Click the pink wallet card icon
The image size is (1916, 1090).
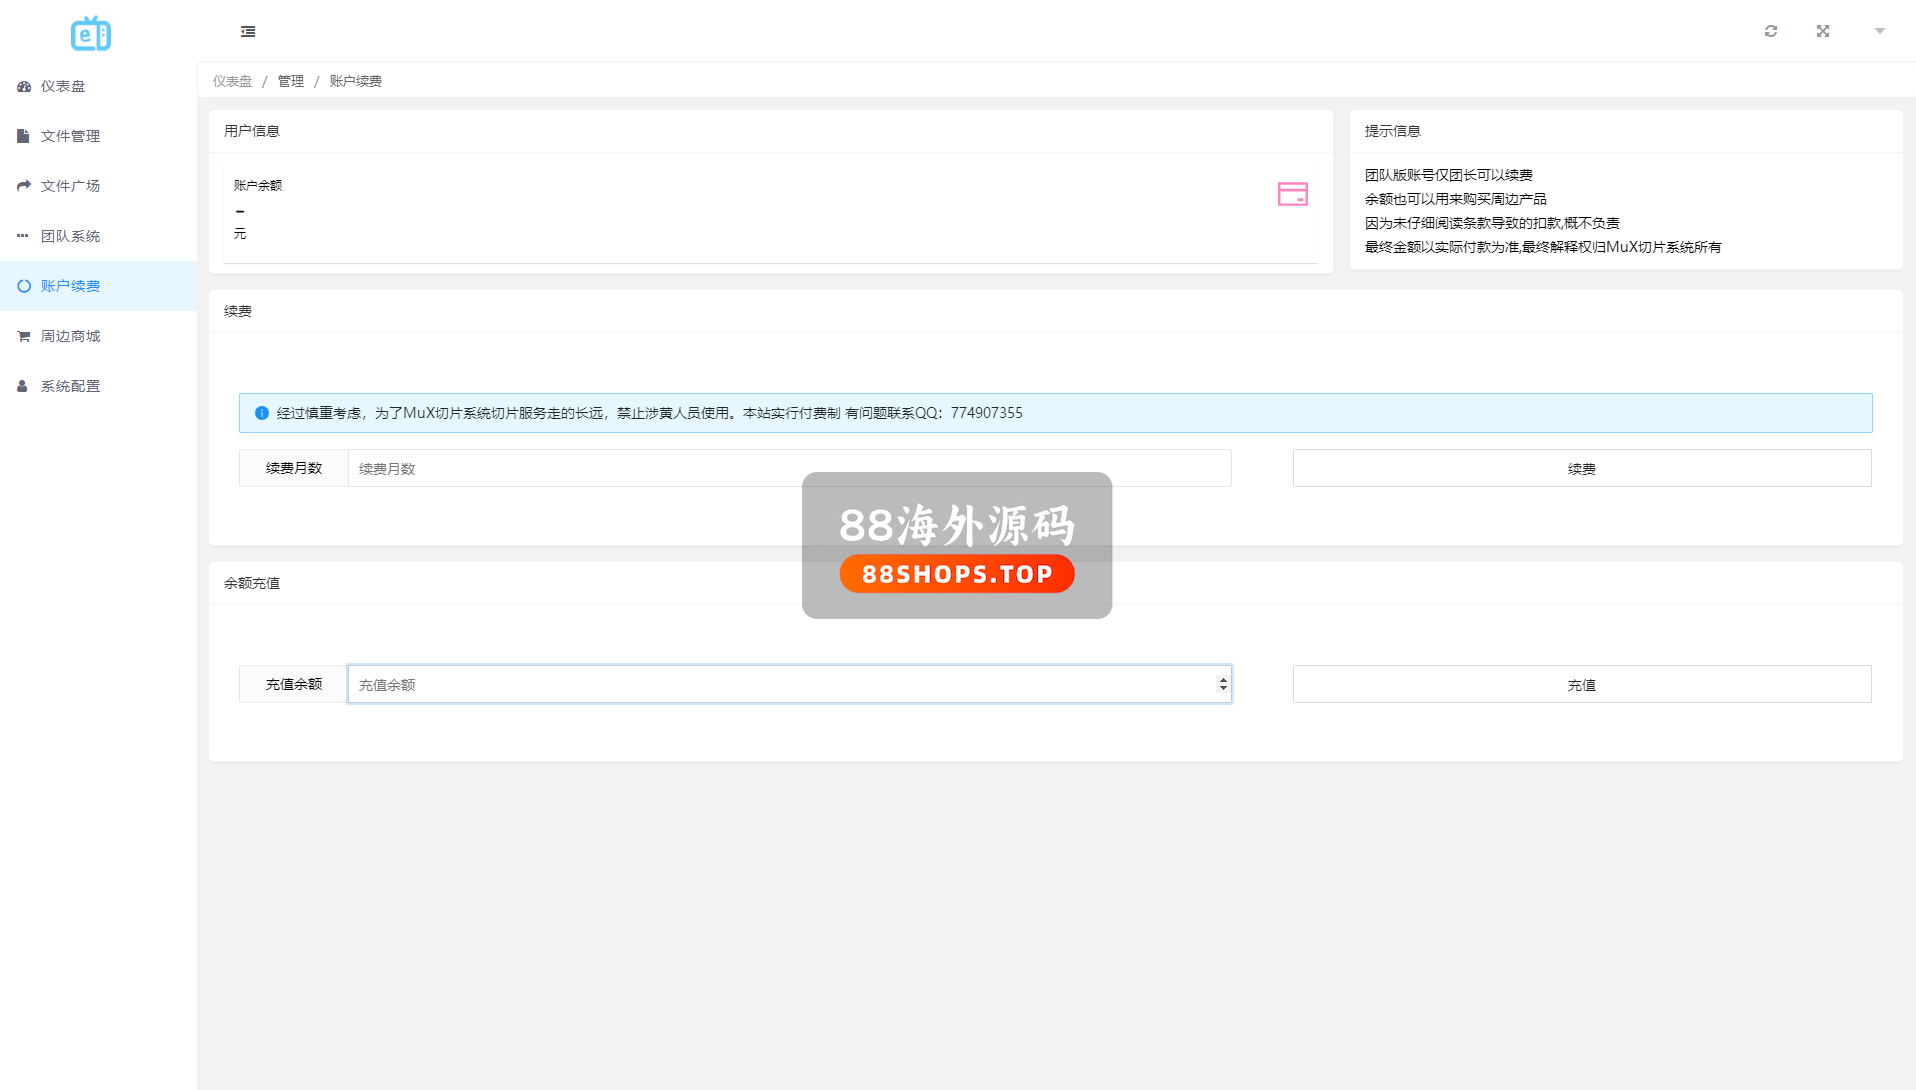tap(1292, 194)
